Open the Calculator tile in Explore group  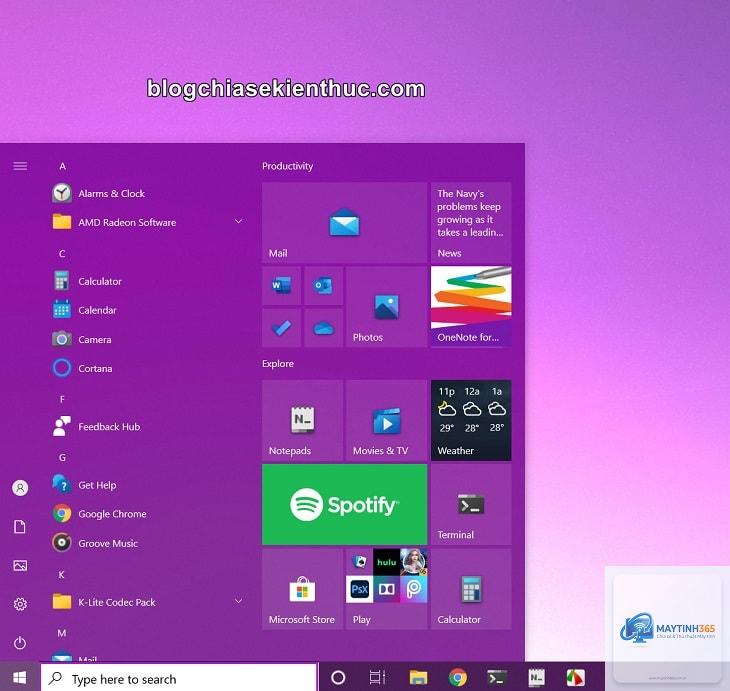(471, 589)
